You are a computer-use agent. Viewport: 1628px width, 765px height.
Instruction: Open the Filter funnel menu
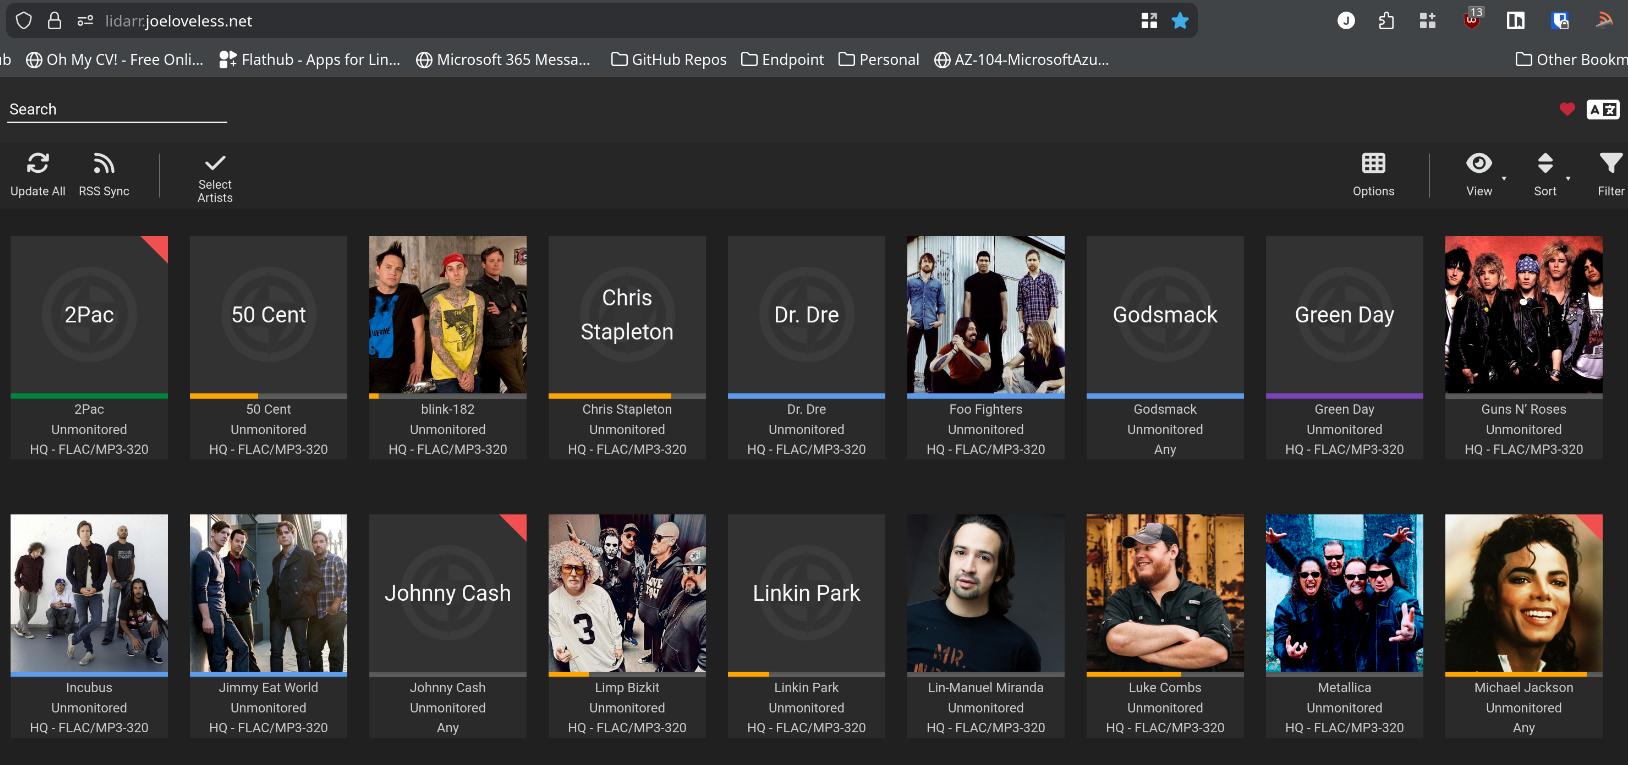1610,164
